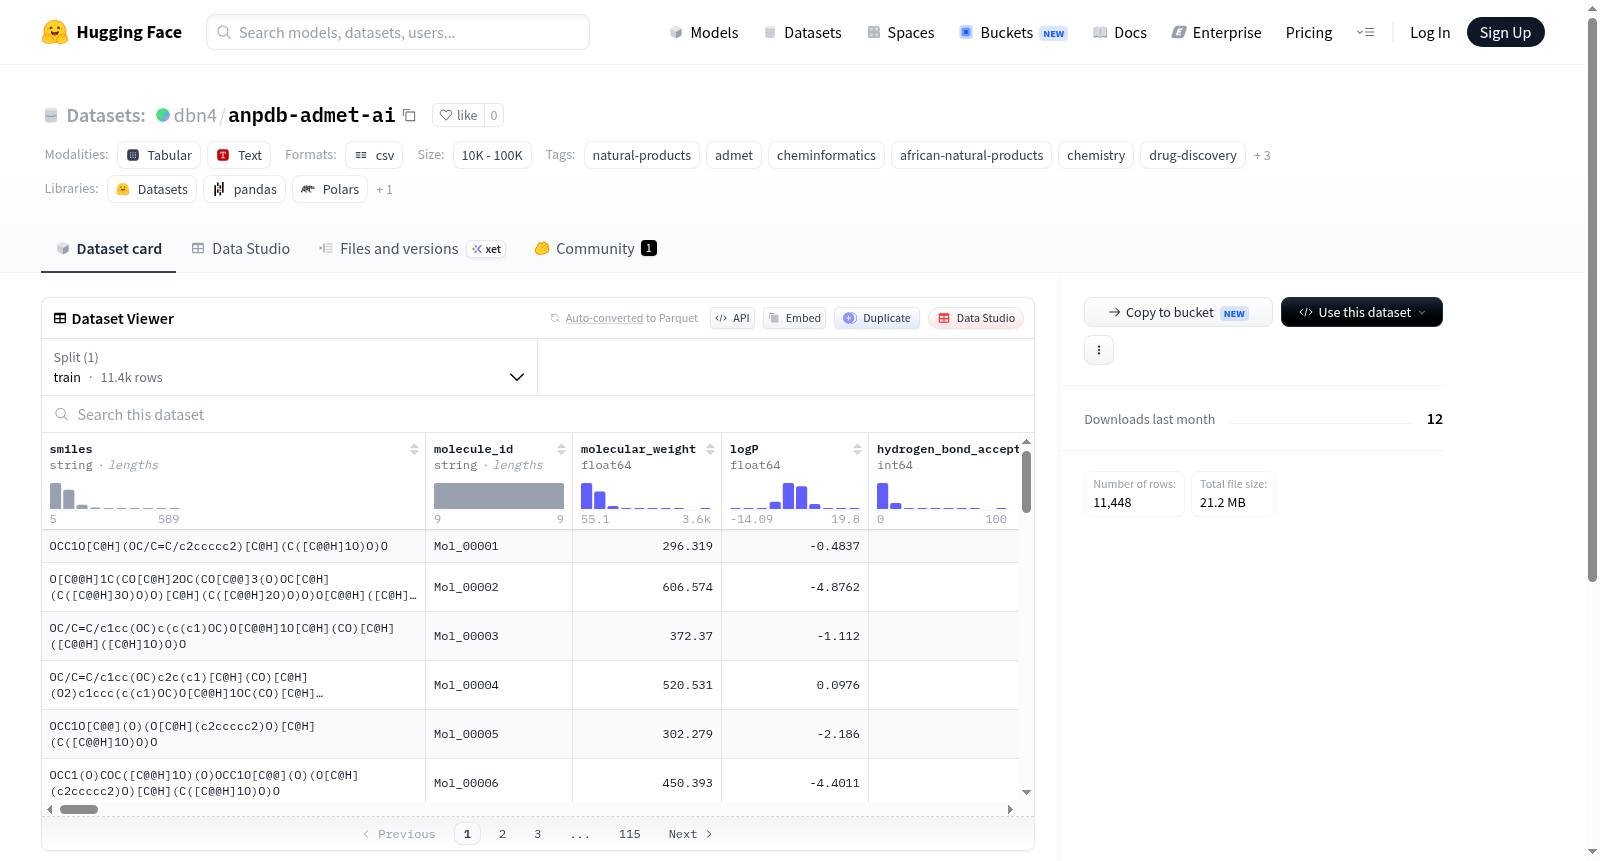This screenshot has height=861, width=1600.
Task: Go to the Community tab
Action: (595, 249)
